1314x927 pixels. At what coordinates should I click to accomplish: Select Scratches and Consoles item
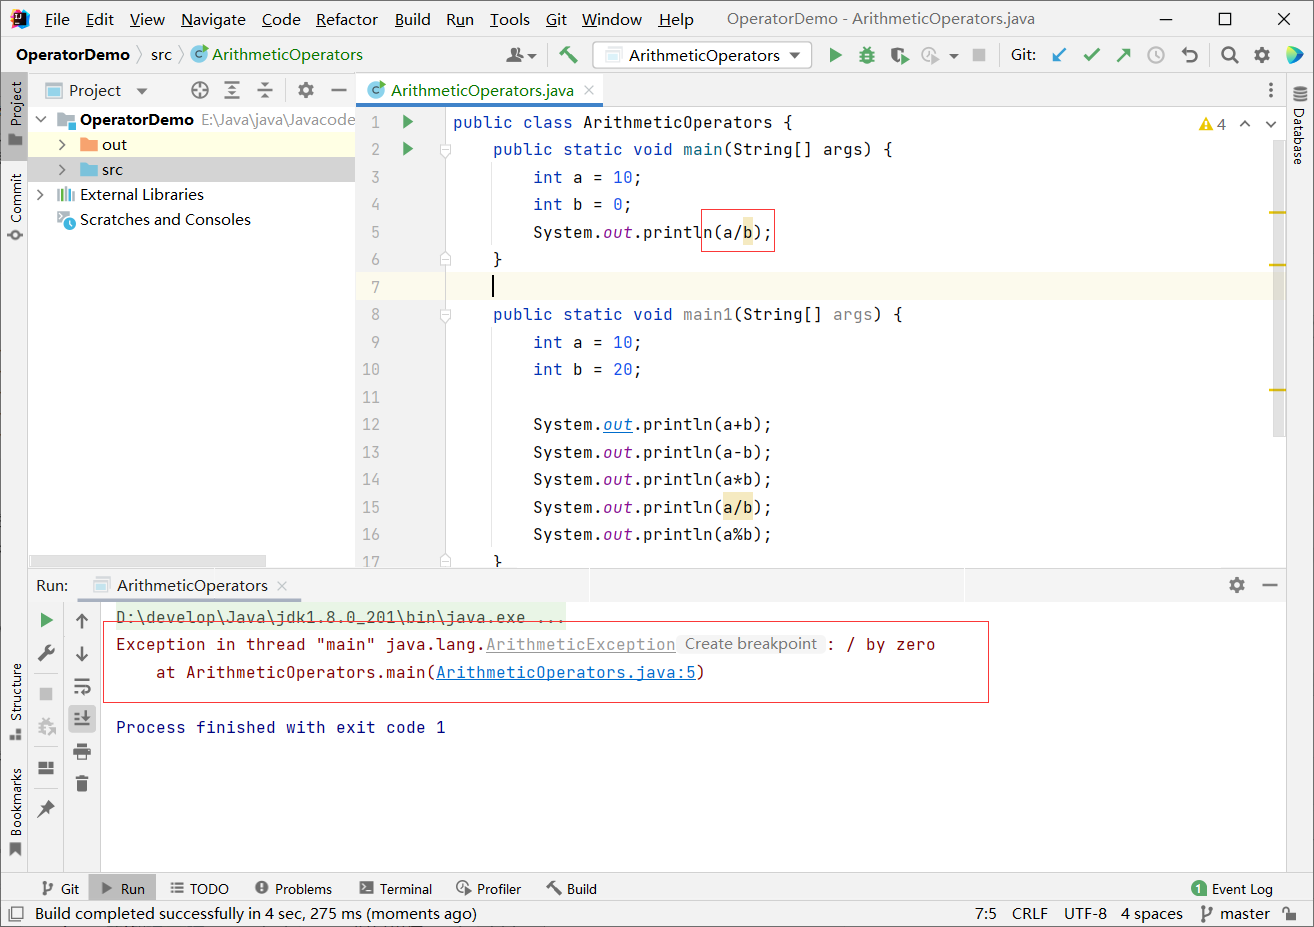(165, 220)
